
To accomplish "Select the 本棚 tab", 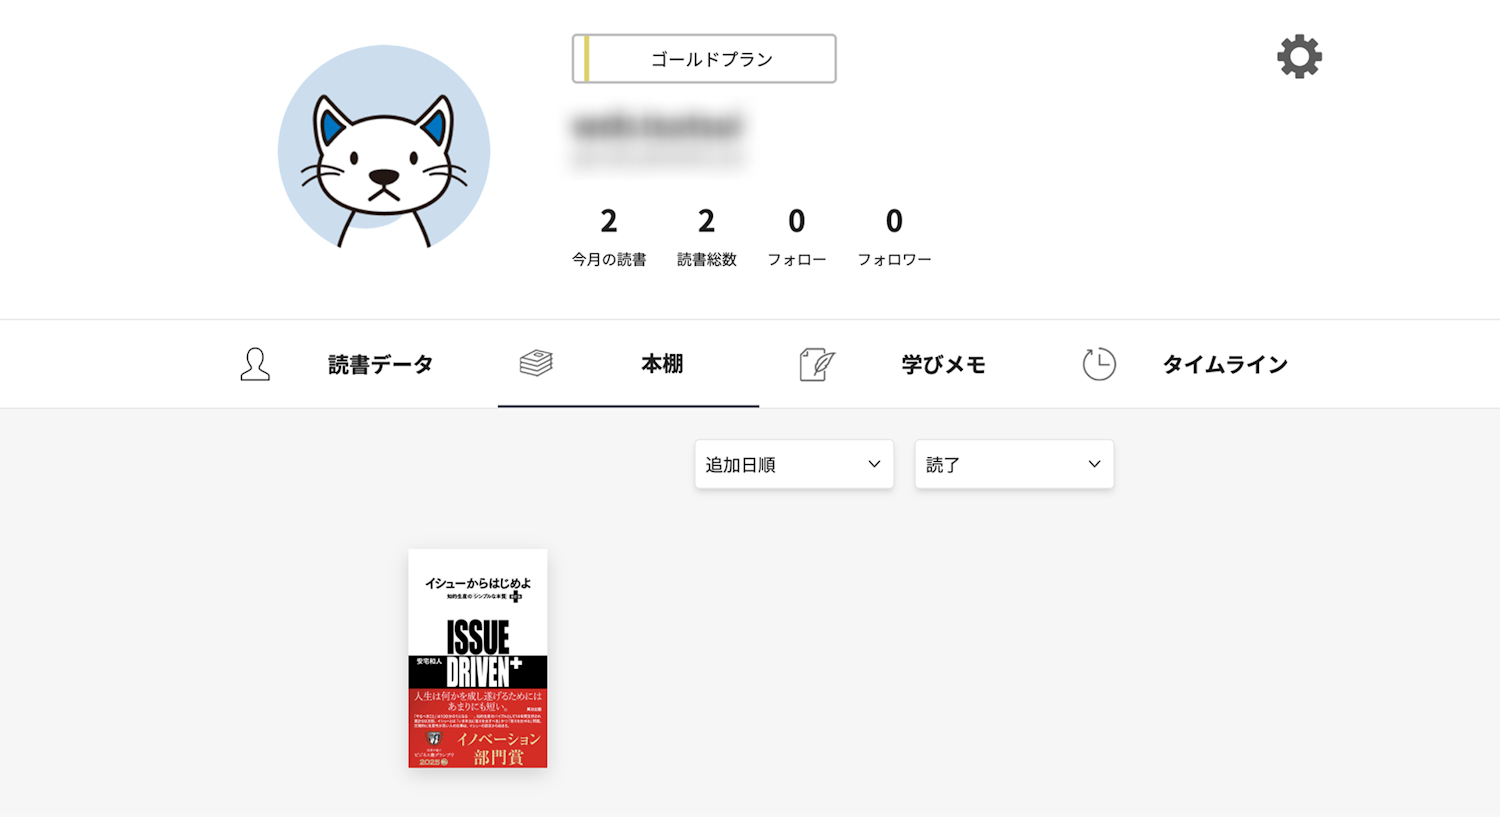I will (628, 364).
